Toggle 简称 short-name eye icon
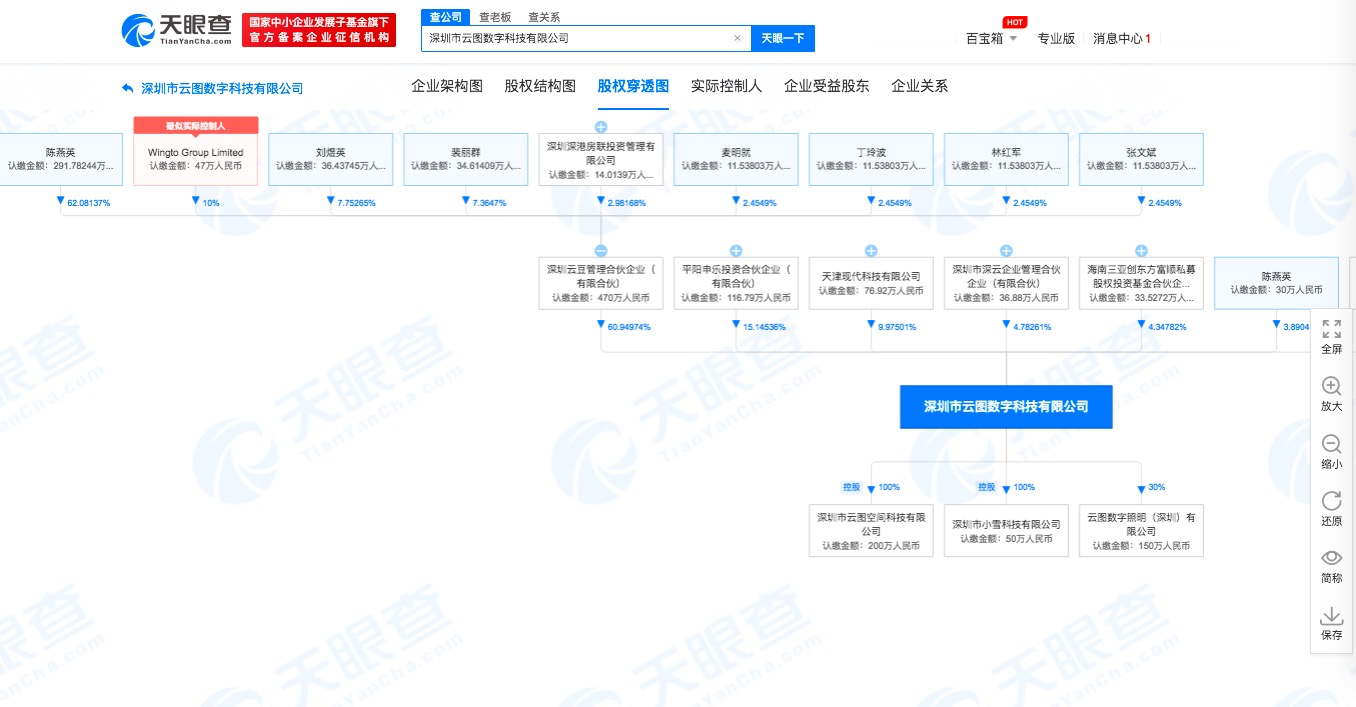This screenshot has width=1356, height=707. point(1331,558)
